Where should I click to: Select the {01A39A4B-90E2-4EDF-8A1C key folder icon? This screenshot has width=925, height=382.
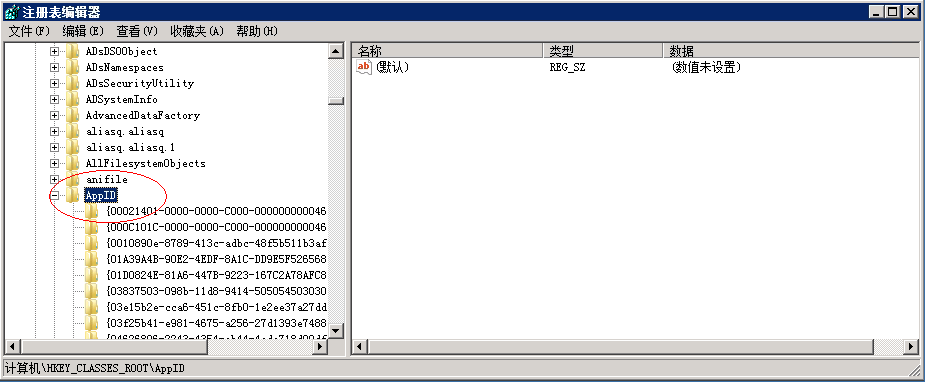[x=91, y=259]
